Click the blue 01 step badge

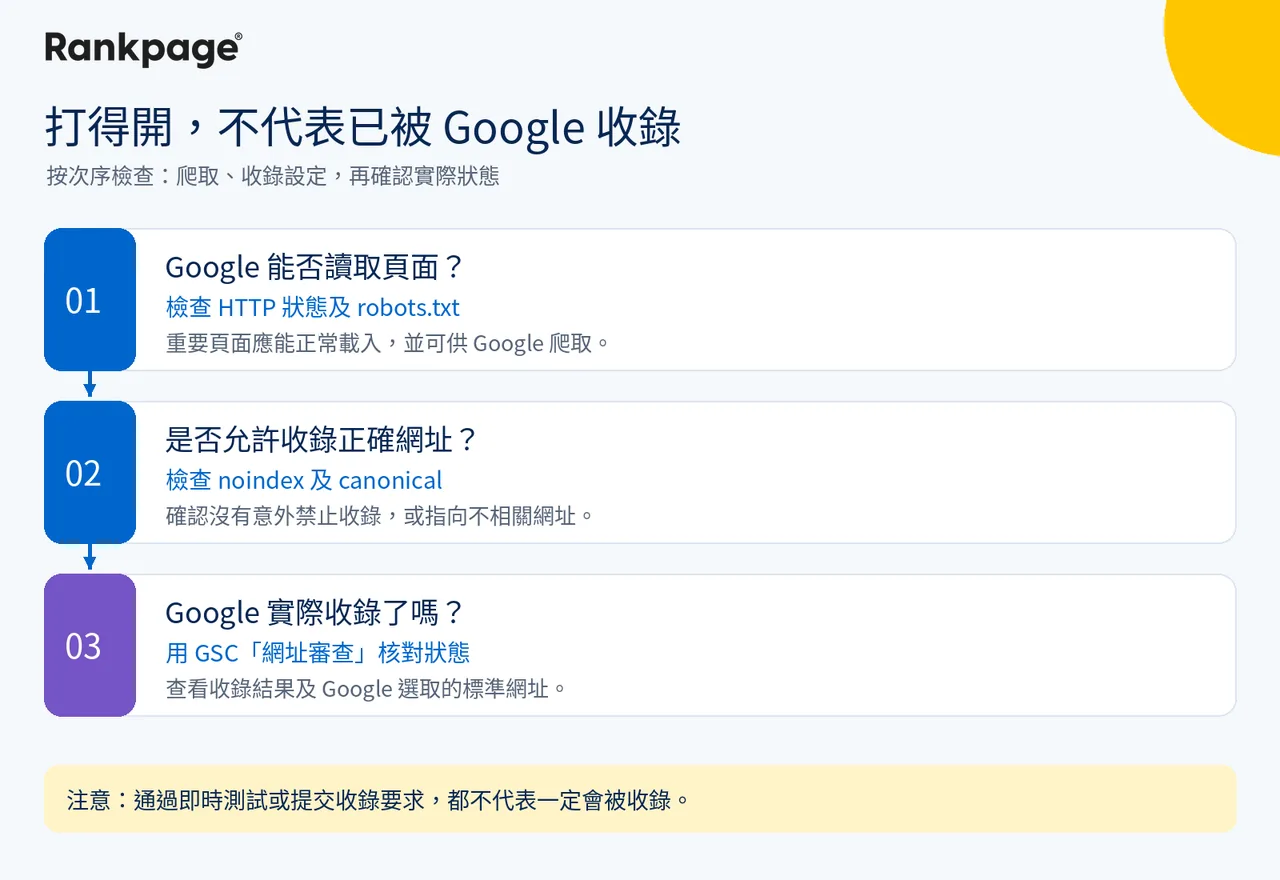point(90,300)
